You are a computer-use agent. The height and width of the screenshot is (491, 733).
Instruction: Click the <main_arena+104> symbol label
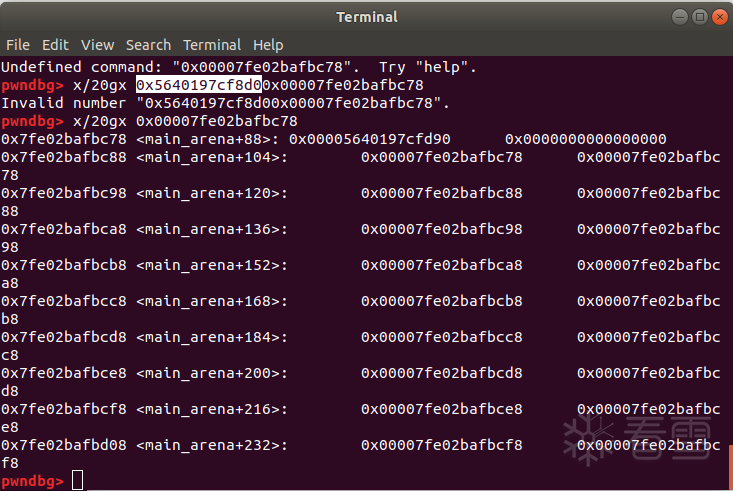click(212, 157)
